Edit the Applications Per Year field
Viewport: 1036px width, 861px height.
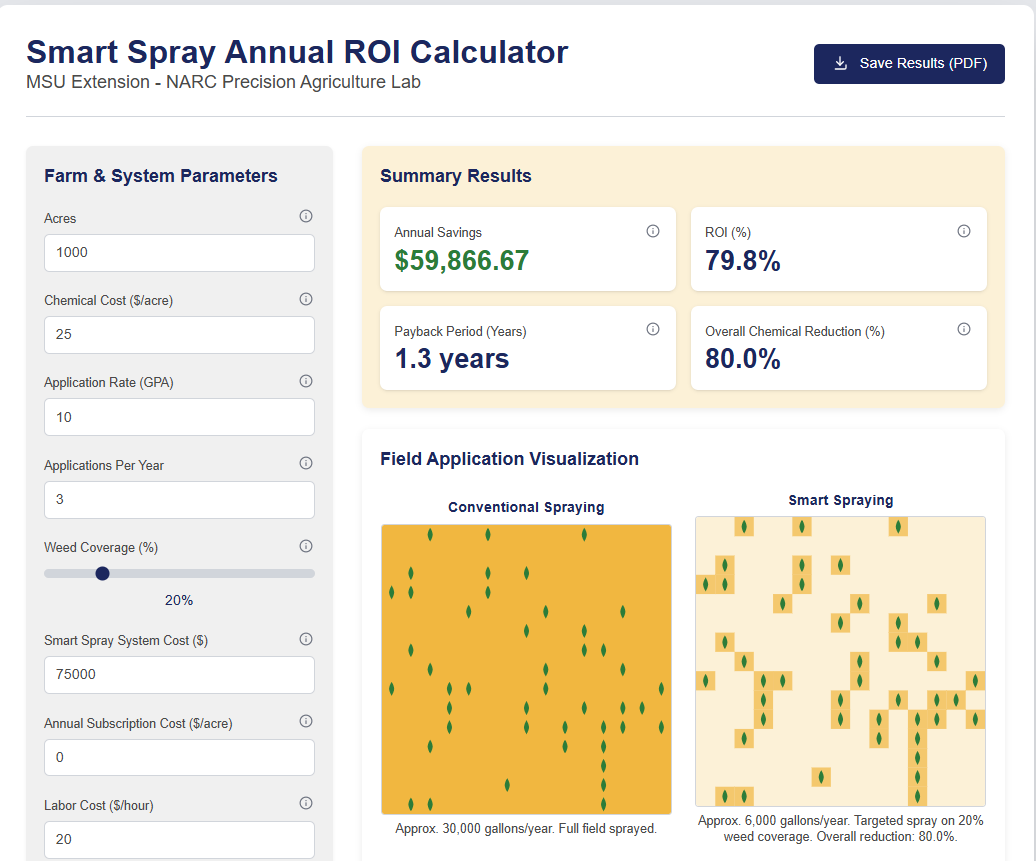[x=179, y=500]
